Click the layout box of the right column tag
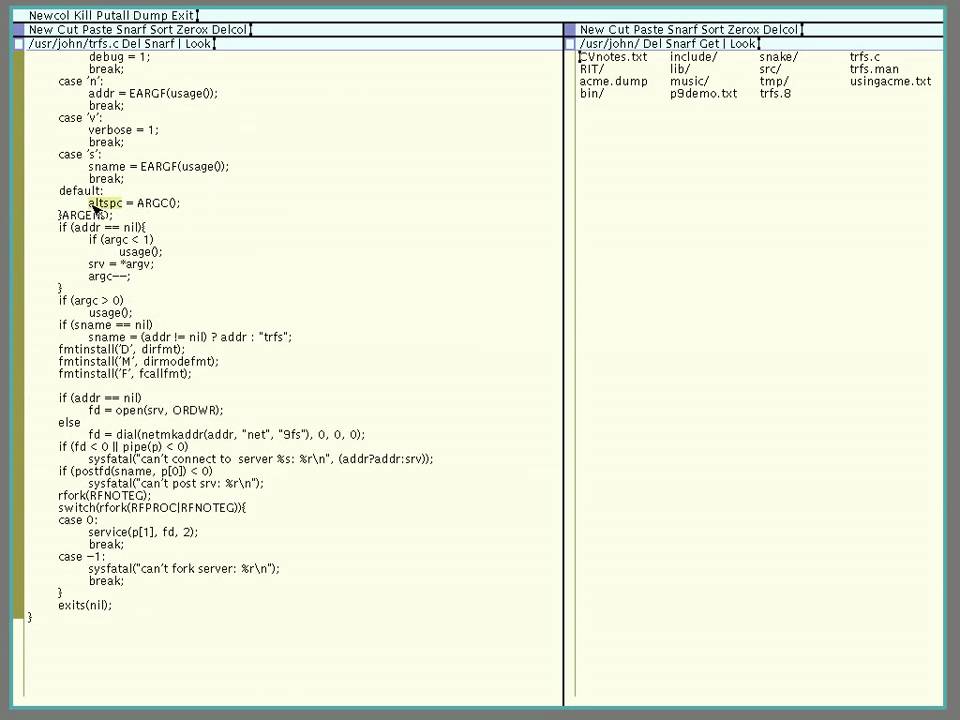The width and height of the screenshot is (960, 720). pyautogui.click(x=570, y=29)
